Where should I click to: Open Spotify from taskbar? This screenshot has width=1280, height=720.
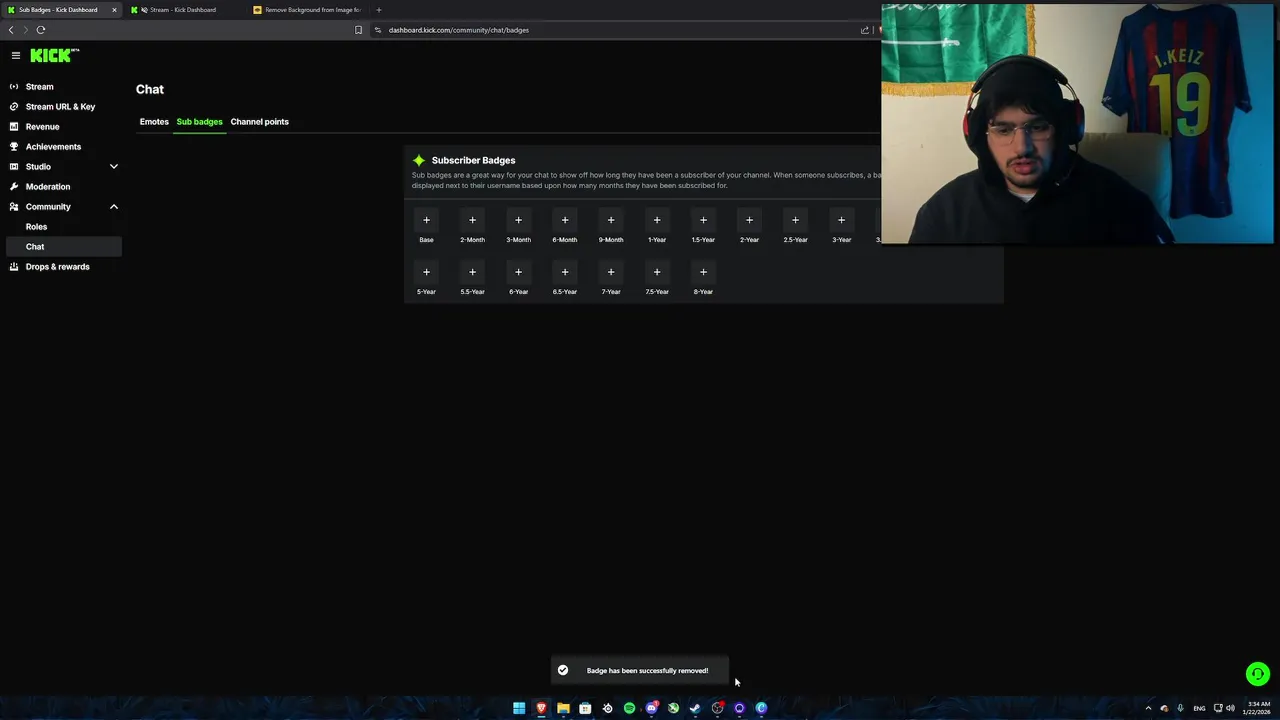629,708
